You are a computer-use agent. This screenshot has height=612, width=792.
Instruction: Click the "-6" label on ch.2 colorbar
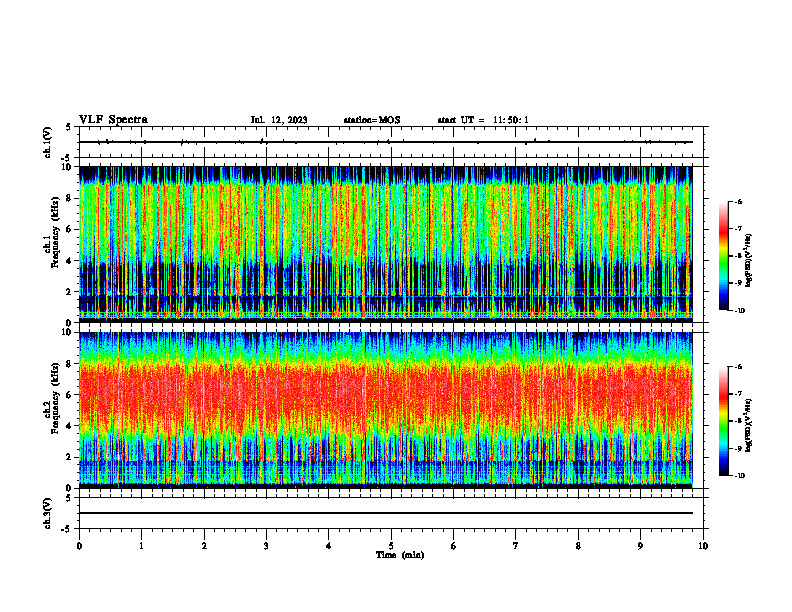click(738, 367)
